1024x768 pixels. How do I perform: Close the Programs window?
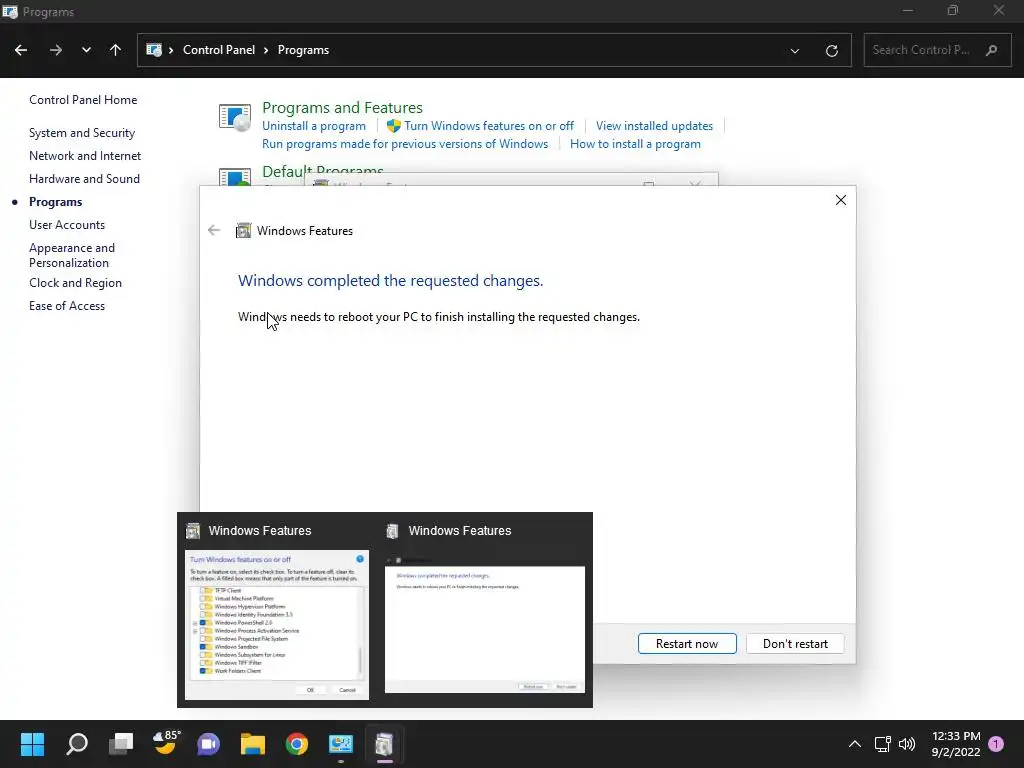click(999, 10)
